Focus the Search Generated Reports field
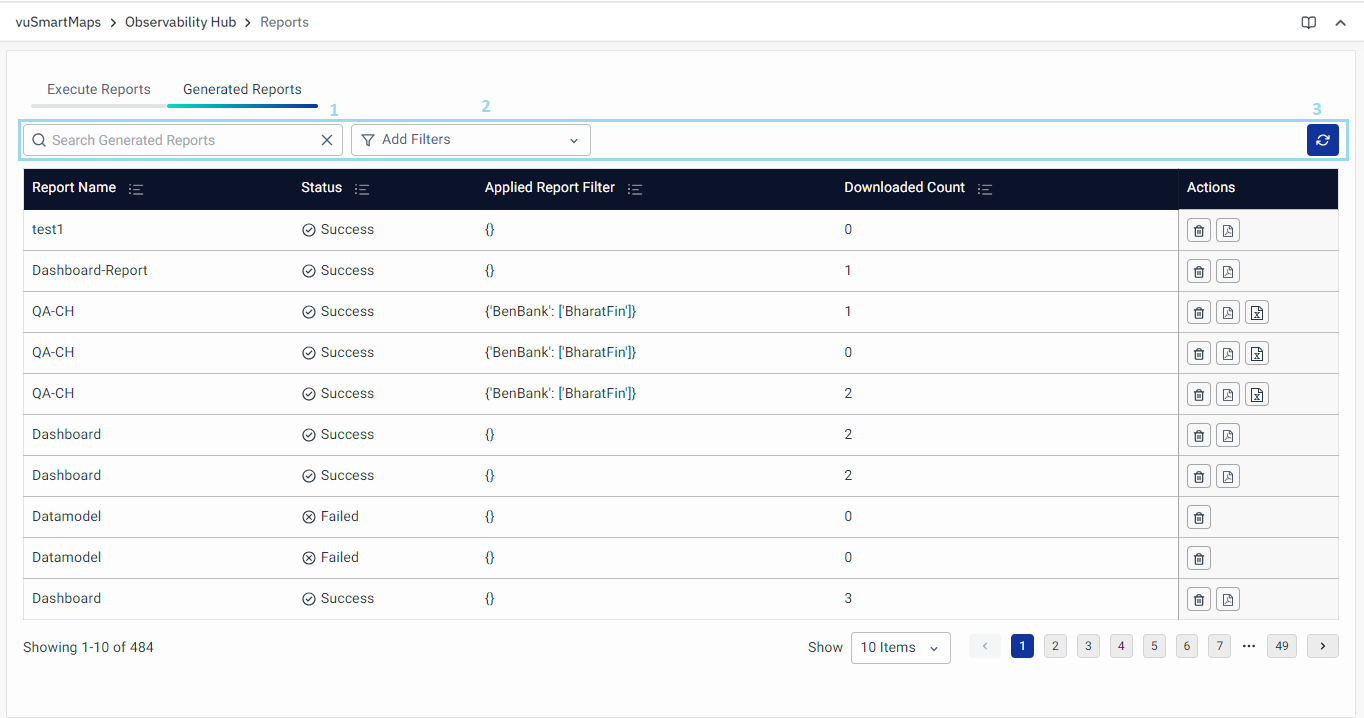 180,140
